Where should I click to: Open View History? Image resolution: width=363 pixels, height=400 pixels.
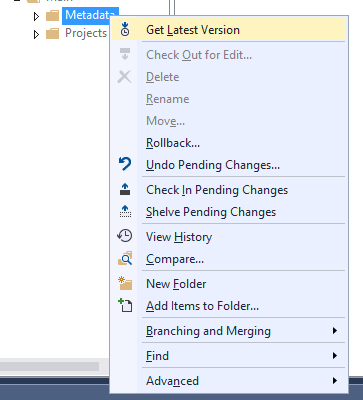point(229,237)
